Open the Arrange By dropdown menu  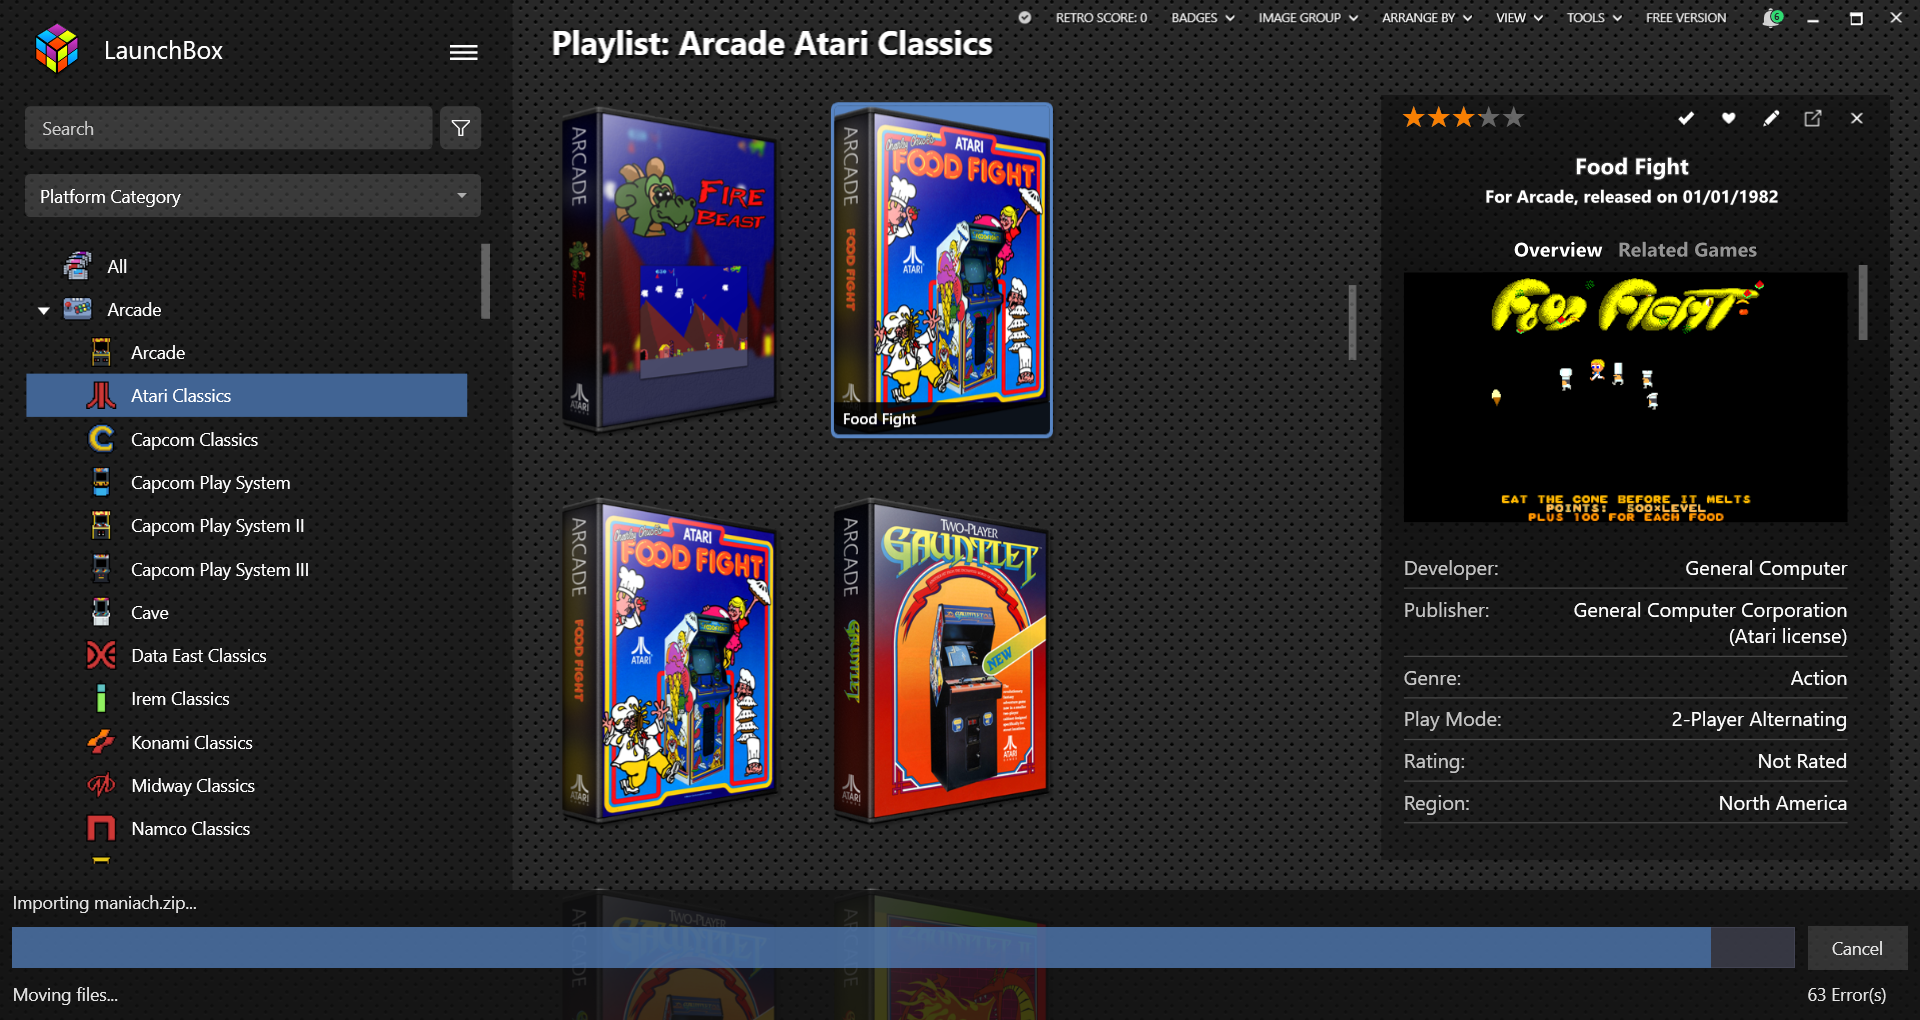click(1427, 17)
